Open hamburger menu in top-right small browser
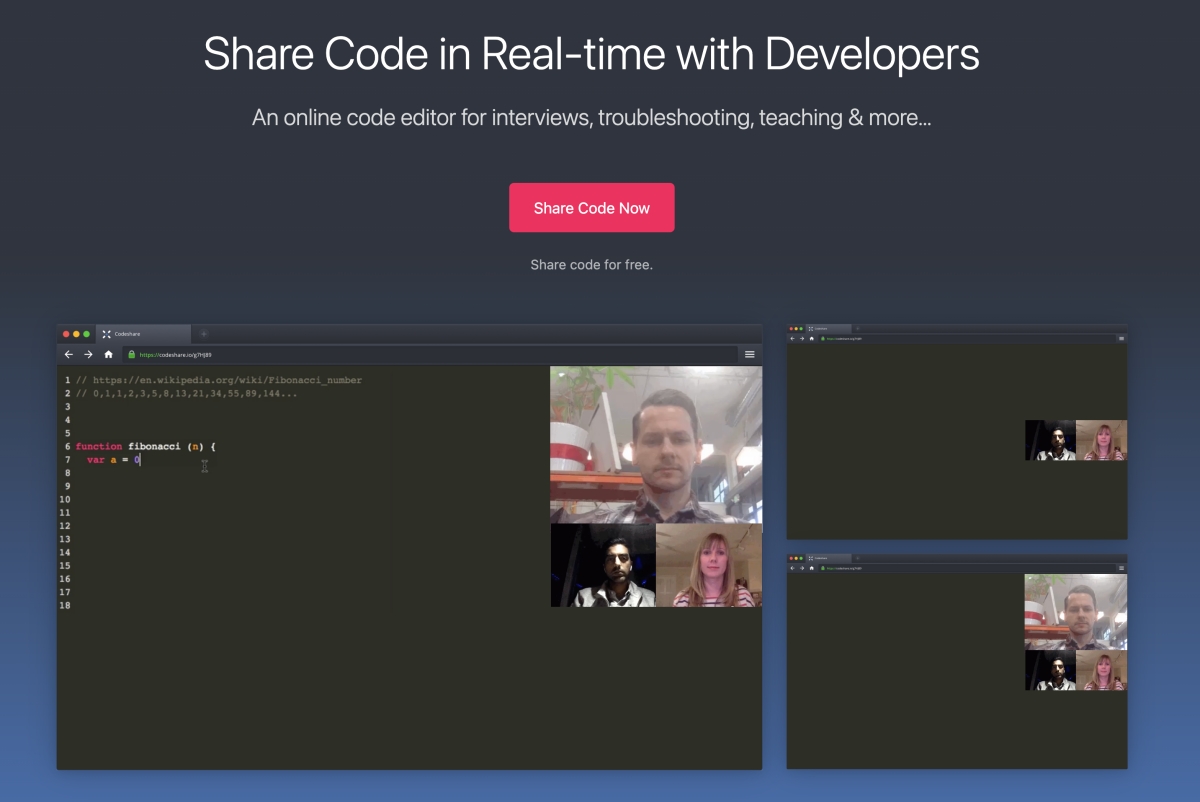This screenshot has height=802, width=1200. pos(1121,339)
